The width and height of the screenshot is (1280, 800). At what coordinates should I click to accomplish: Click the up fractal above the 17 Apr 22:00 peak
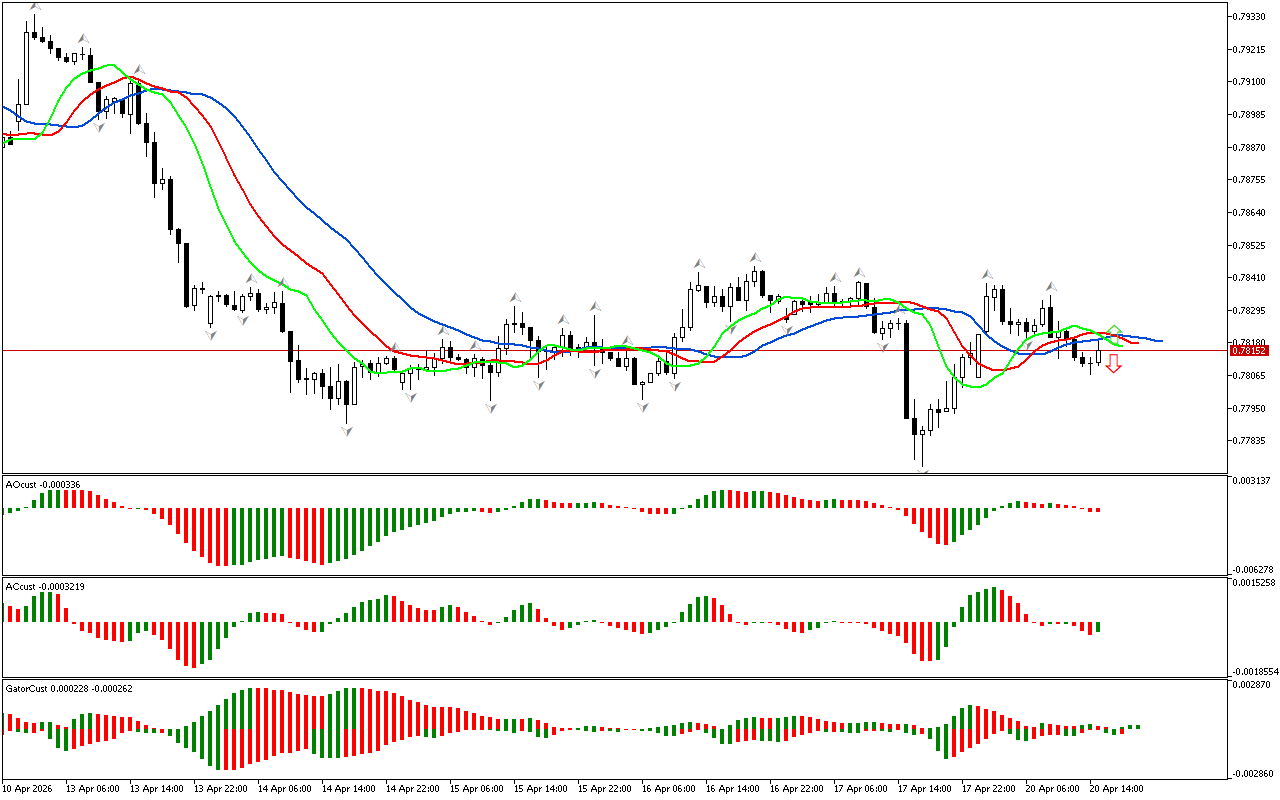[x=986, y=273]
